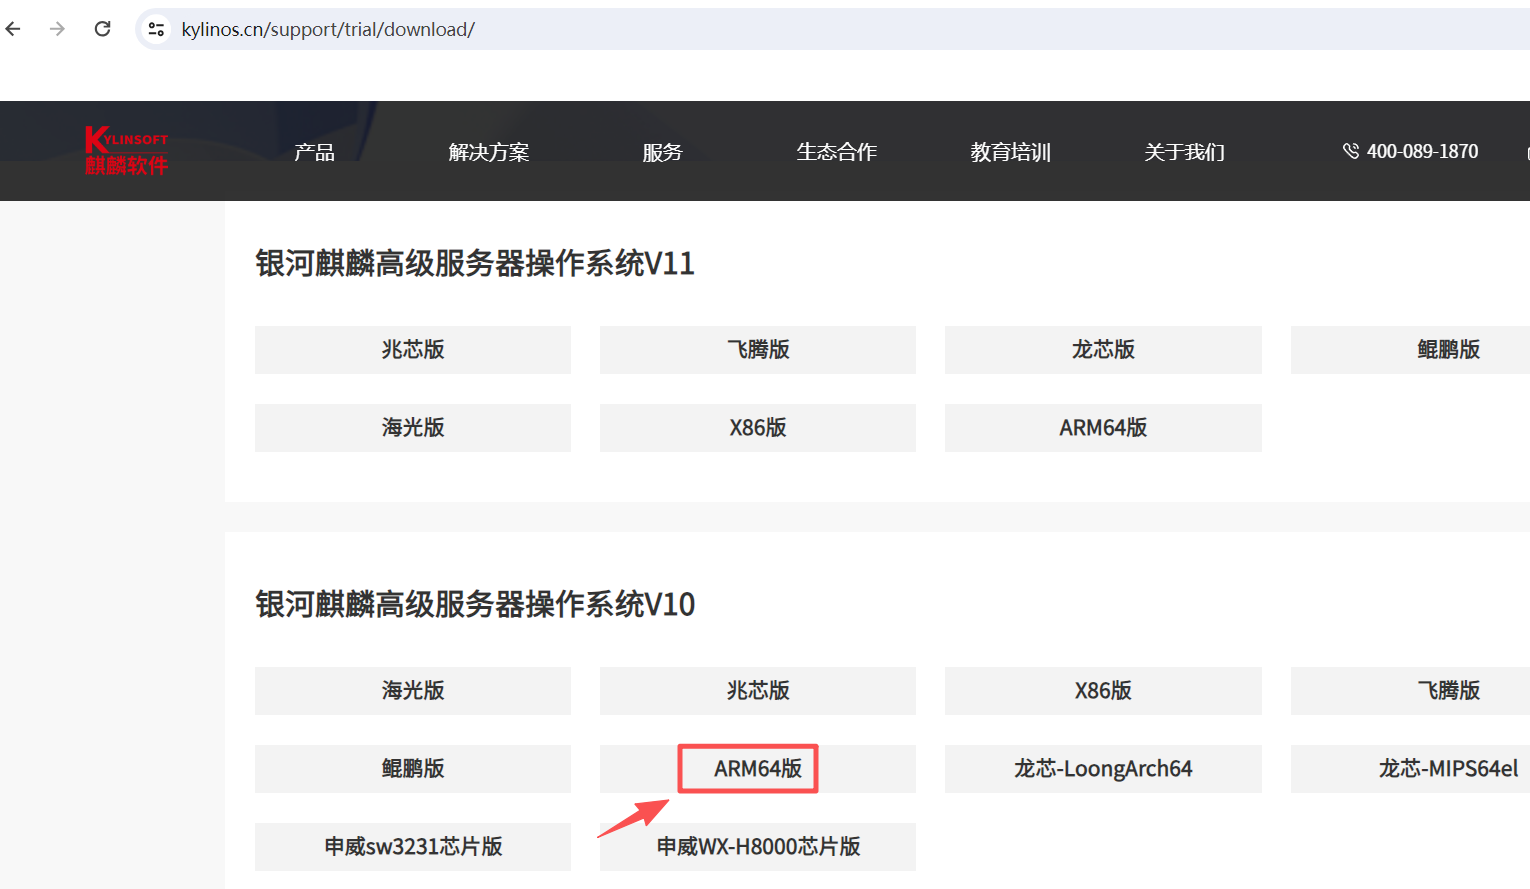Select V10 海光版 download button
The image size is (1530, 889).
click(413, 691)
